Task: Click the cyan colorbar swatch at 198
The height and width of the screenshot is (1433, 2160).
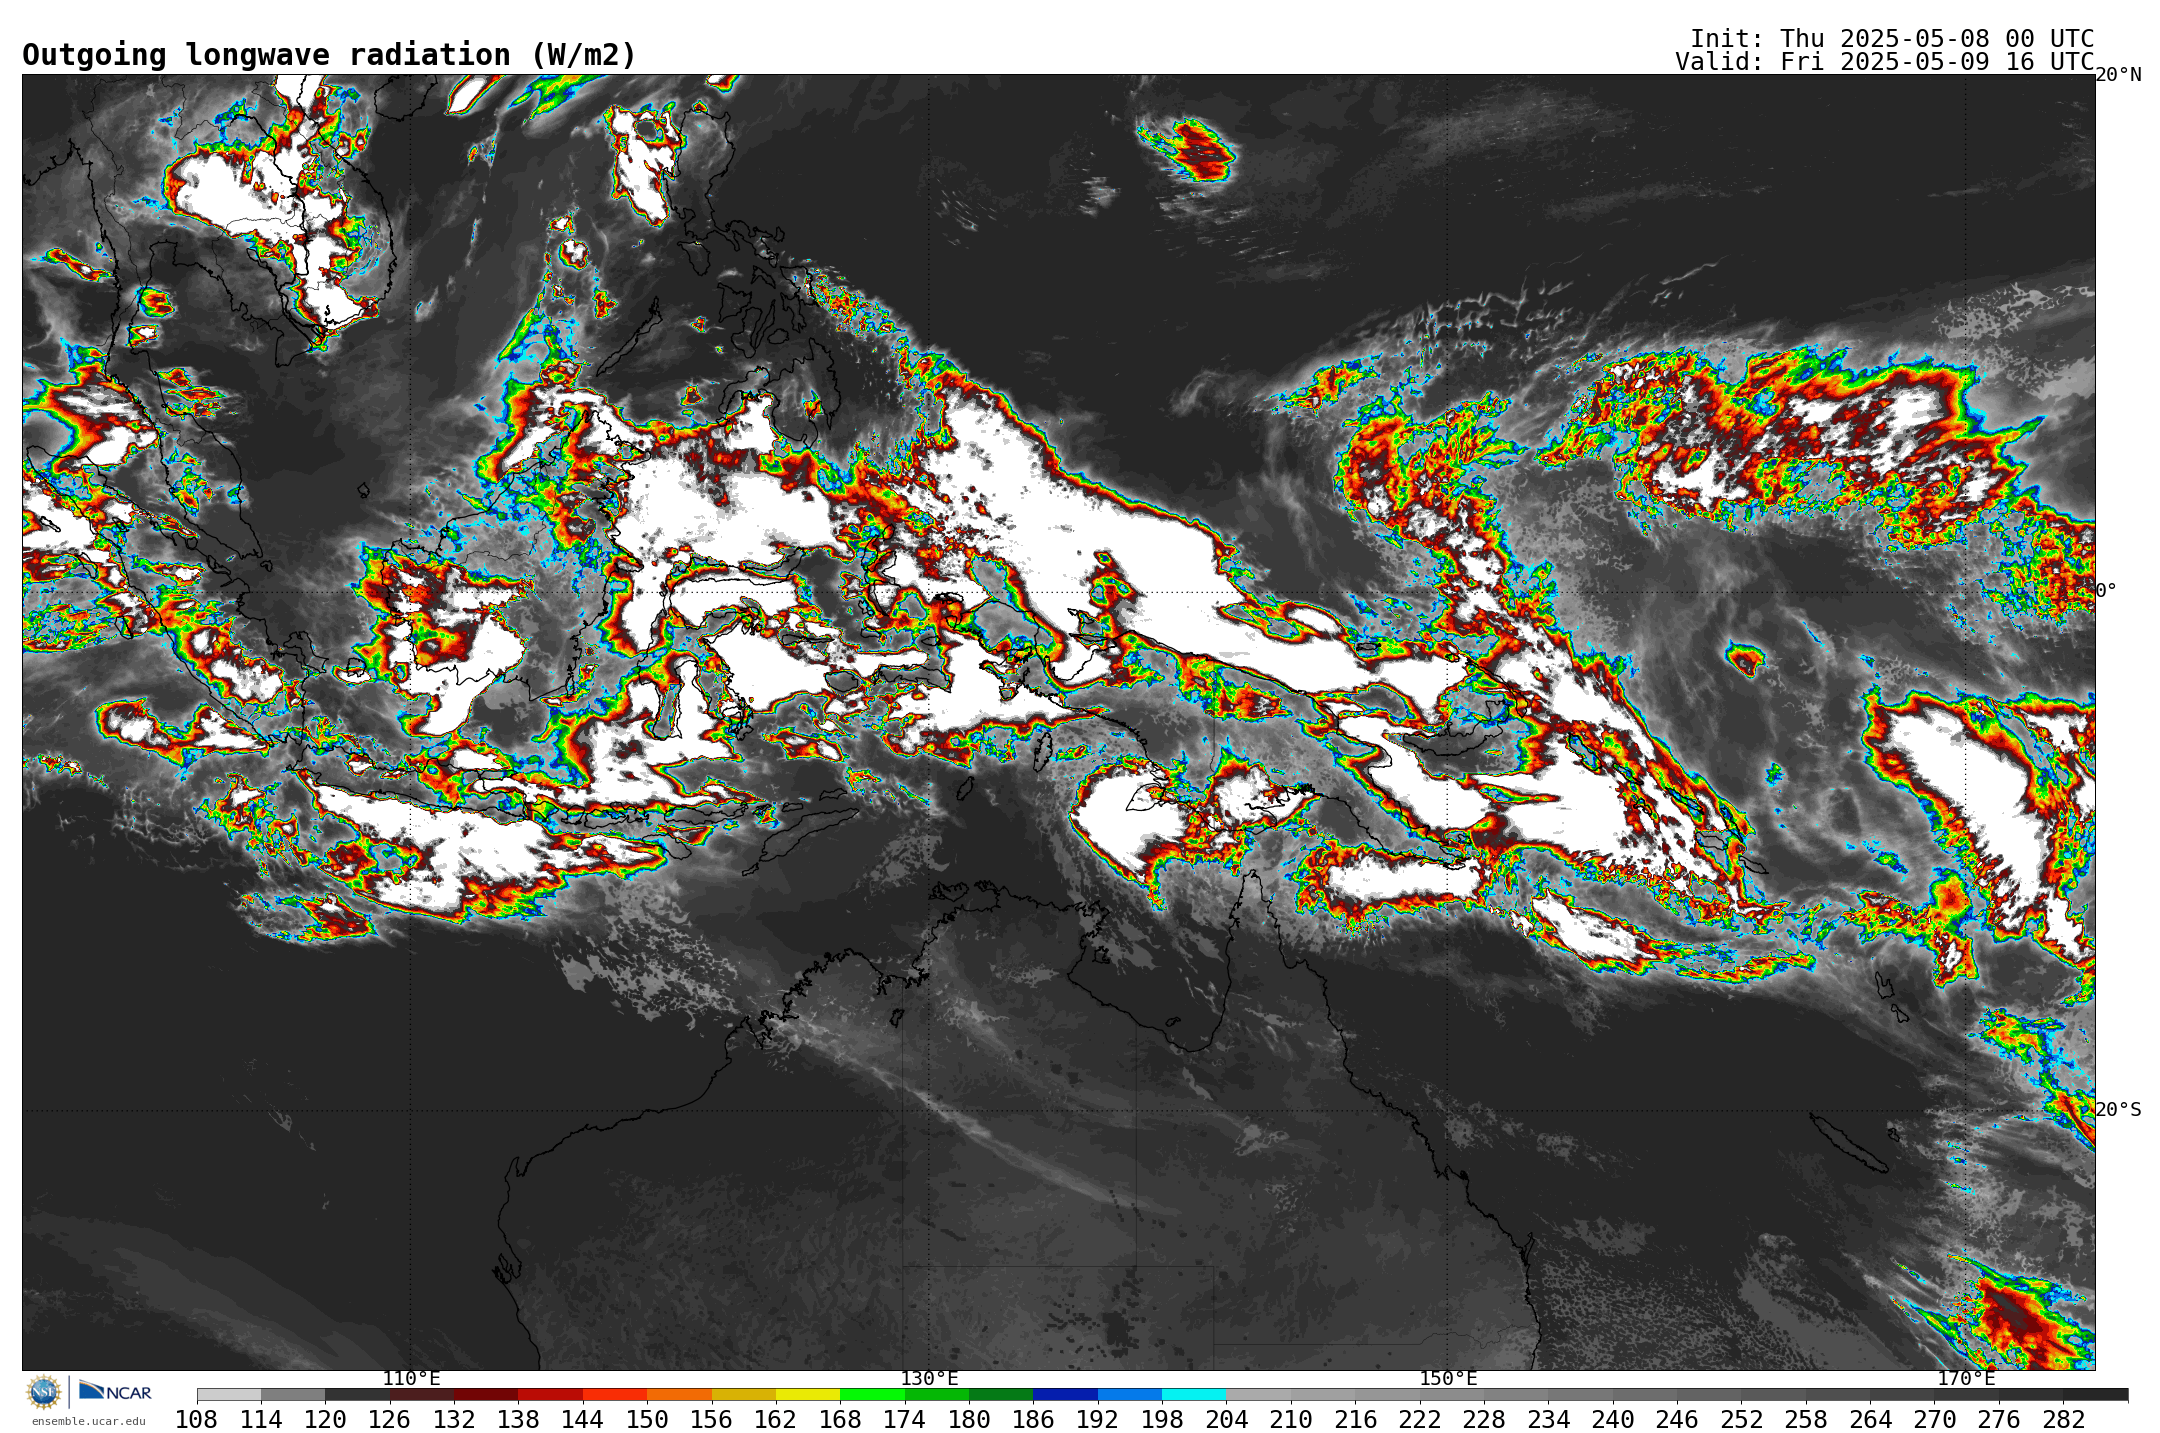Action: coord(1194,1394)
